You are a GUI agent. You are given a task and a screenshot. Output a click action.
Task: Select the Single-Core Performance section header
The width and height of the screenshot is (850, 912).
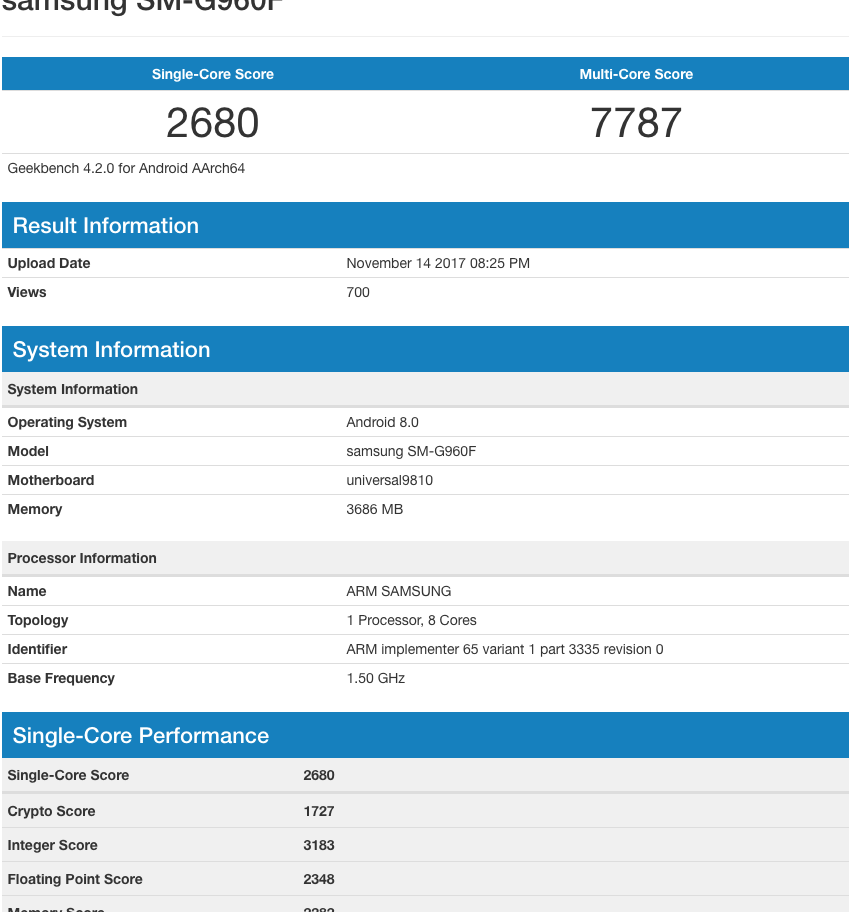click(x=141, y=736)
